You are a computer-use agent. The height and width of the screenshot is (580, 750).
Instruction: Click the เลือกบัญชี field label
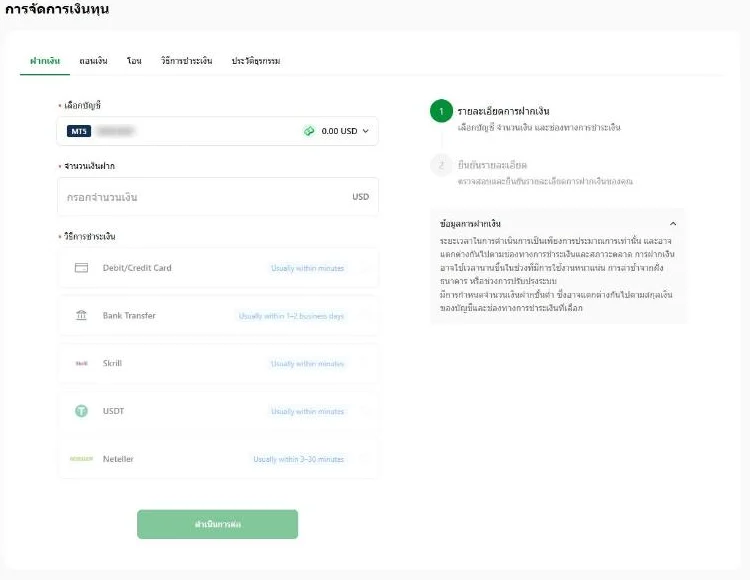pyautogui.click(x=82, y=105)
